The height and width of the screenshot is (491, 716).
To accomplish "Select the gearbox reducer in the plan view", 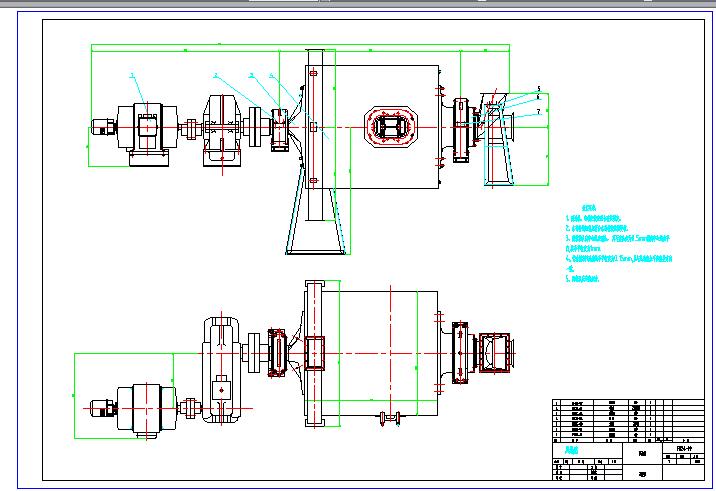I will coord(221,370).
